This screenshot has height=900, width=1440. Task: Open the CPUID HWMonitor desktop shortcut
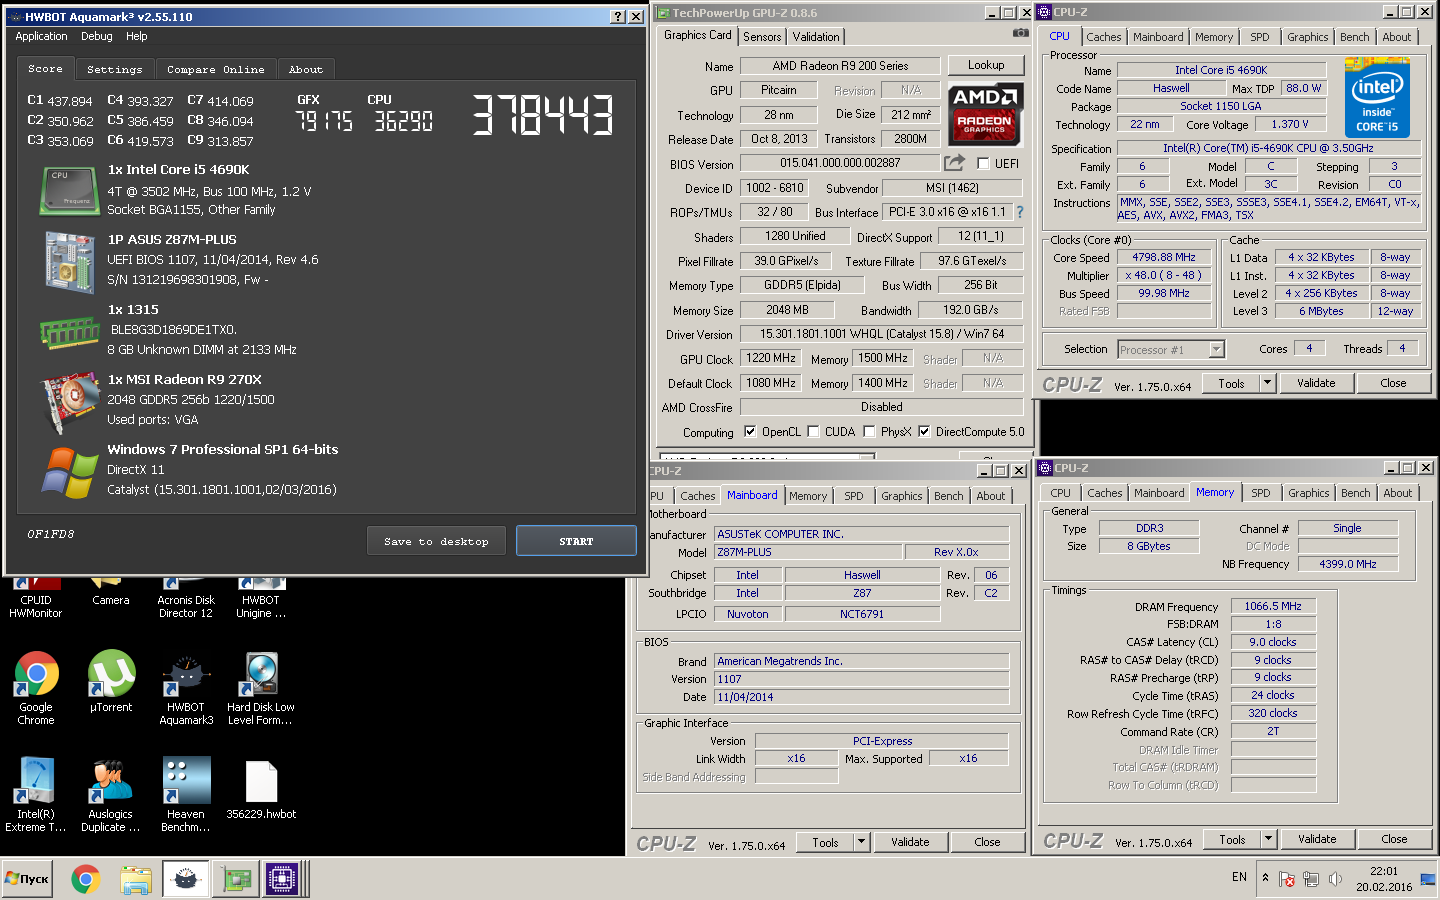tap(36, 595)
